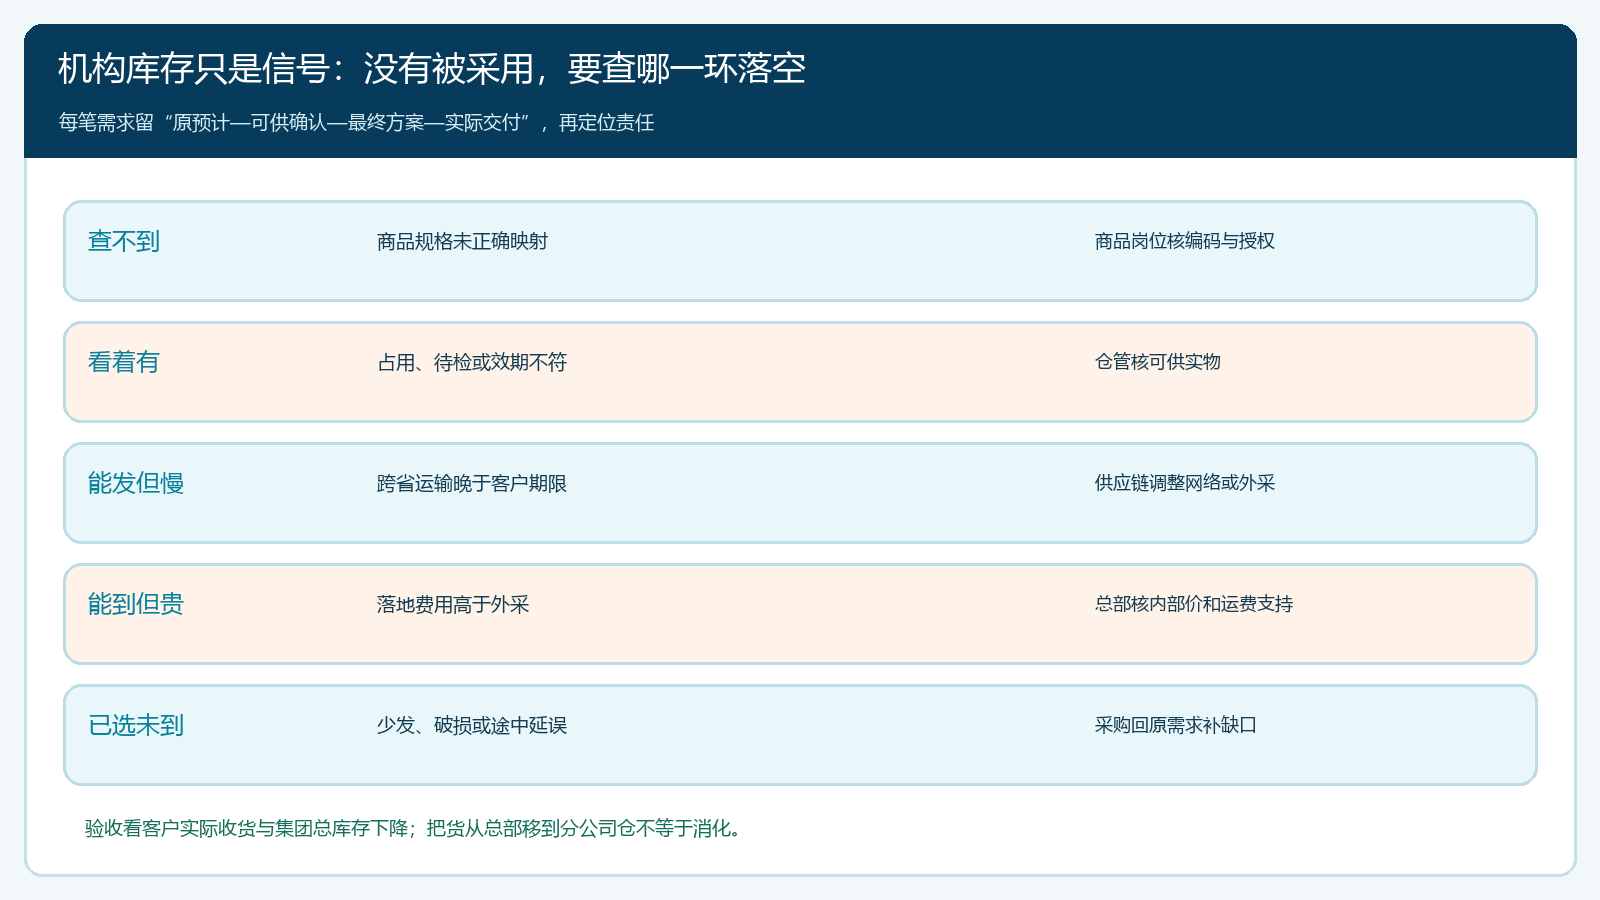Viewport: 1600px width, 900px height.
Task: Click footer note starting with 验收看客户实际收货
Action: [413, 828]
